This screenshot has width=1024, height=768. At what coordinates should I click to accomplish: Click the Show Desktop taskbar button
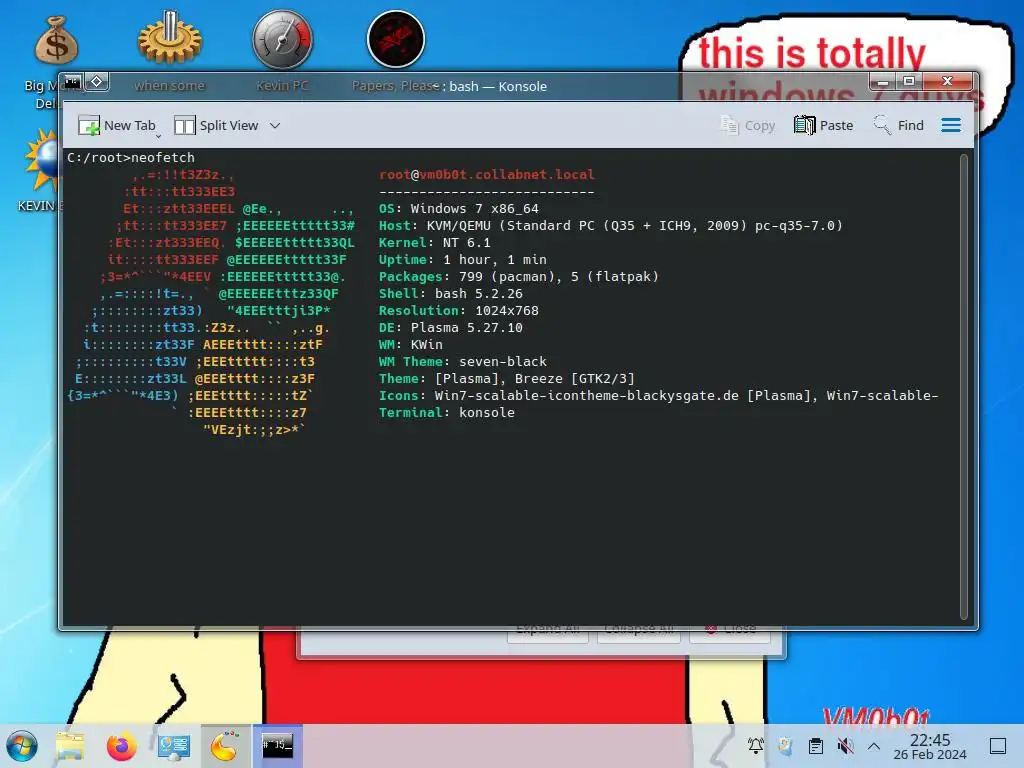(998, 746)
